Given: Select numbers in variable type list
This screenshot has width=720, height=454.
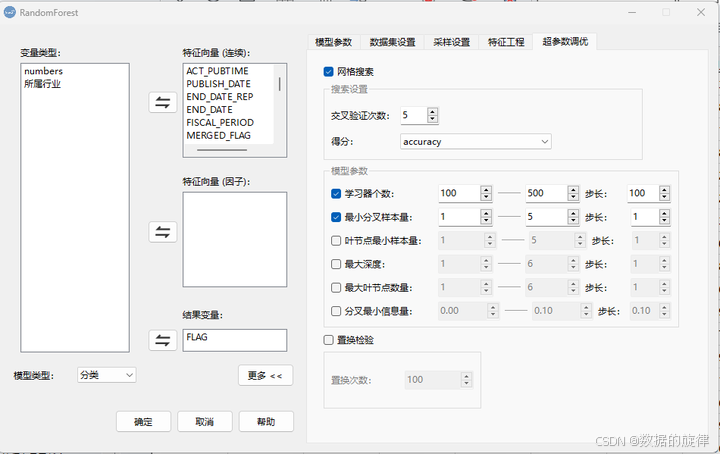Looking at the screenshot, I should tap(43, 71).
